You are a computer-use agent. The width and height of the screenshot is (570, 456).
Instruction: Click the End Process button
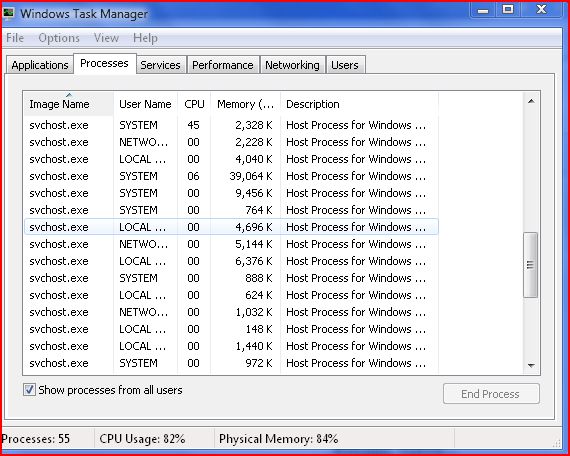point(491,393)
